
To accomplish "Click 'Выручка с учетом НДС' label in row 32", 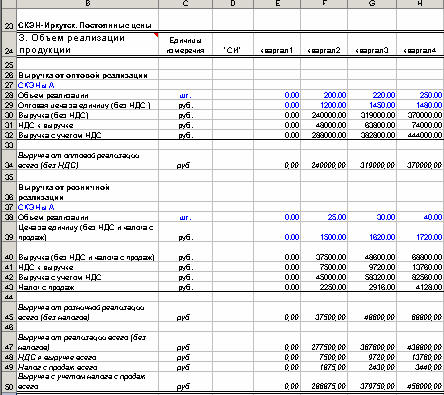I will tap(60, 135).
